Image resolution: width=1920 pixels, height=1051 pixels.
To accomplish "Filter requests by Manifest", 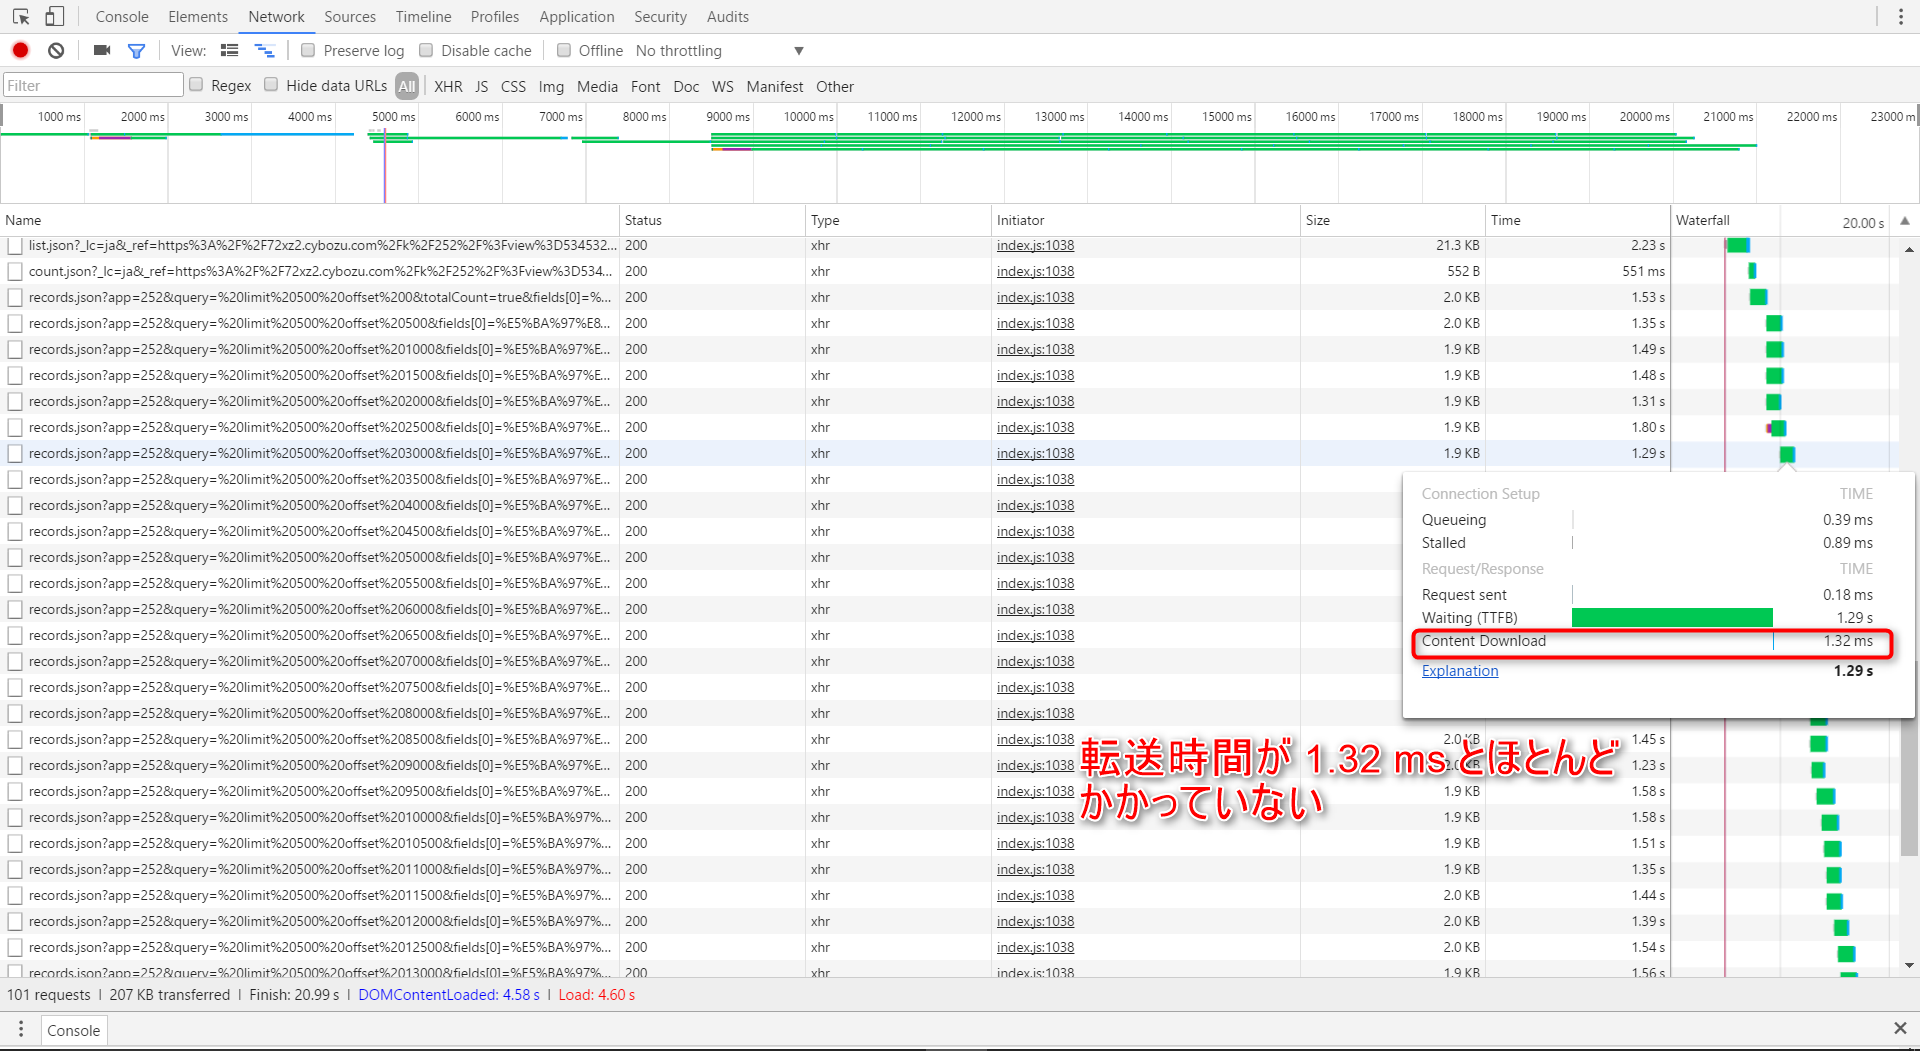I will [x=775, y=87].
